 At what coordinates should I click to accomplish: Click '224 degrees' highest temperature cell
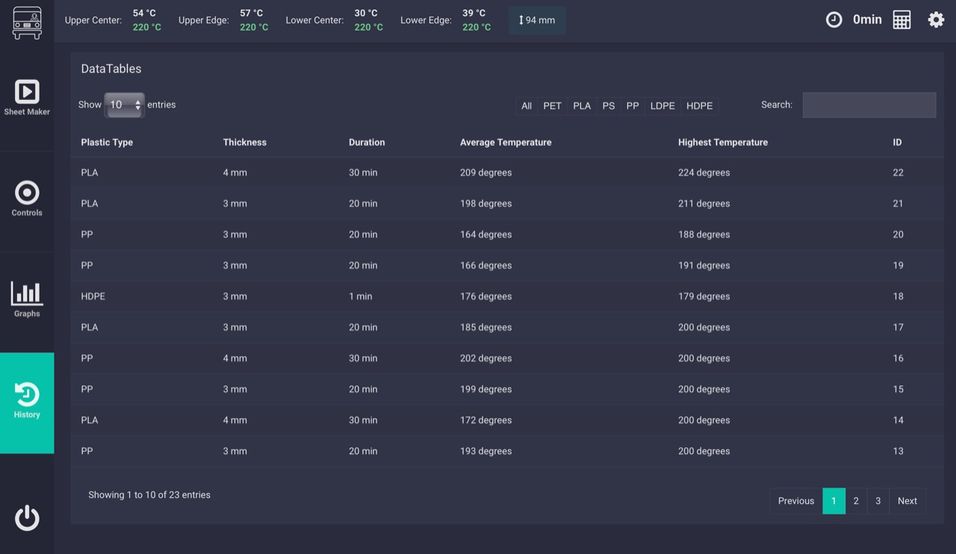704,172
